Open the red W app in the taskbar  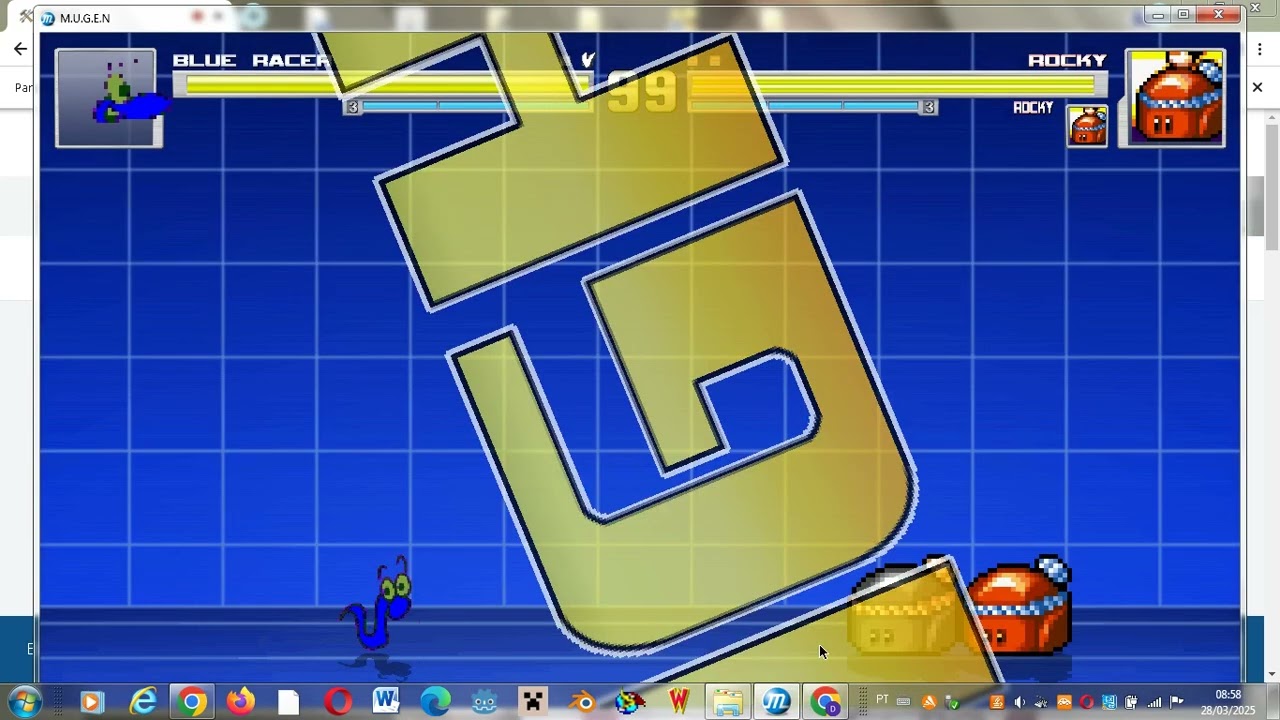679,702
